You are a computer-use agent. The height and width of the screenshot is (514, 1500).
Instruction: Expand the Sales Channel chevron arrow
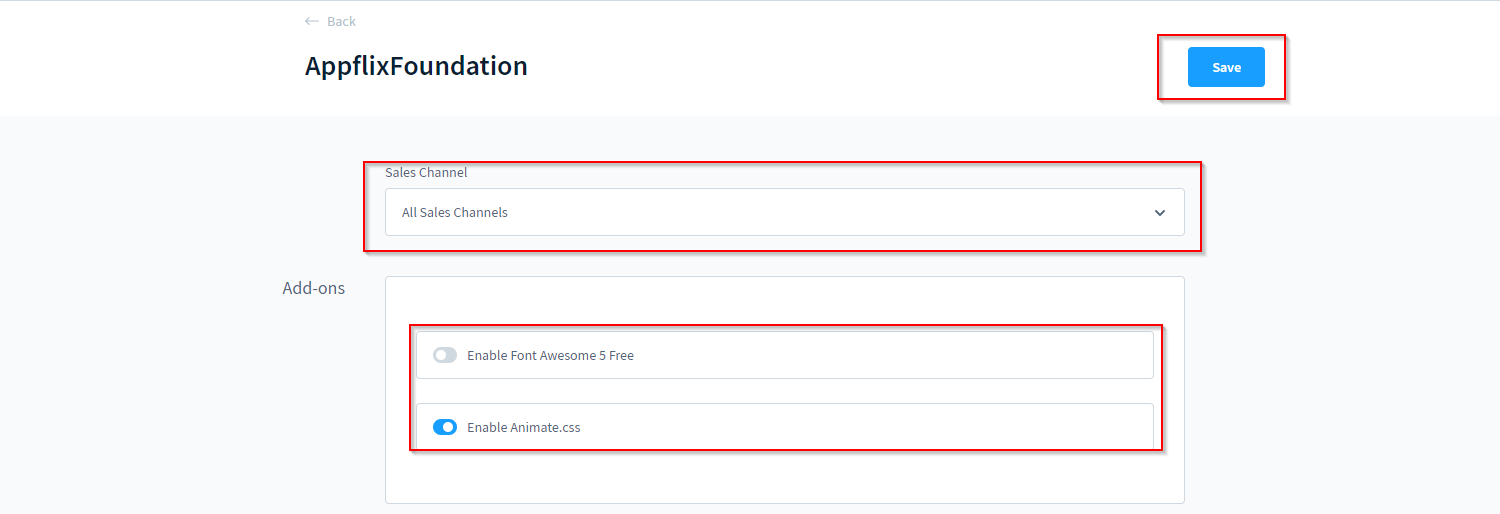pos(1160,213)
